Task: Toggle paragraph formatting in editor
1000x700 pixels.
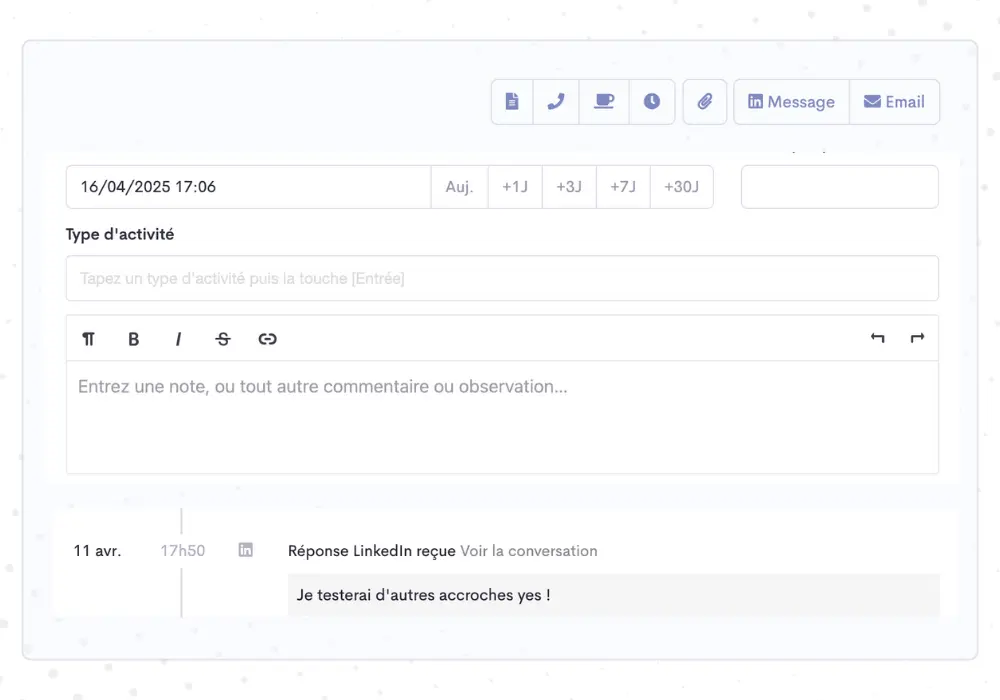Action: pyautogui.click(x=89, y=339)
